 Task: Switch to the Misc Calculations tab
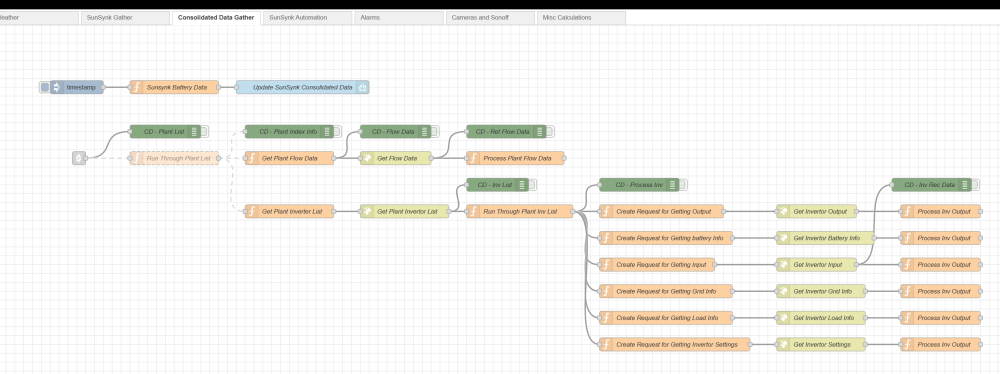581,18
